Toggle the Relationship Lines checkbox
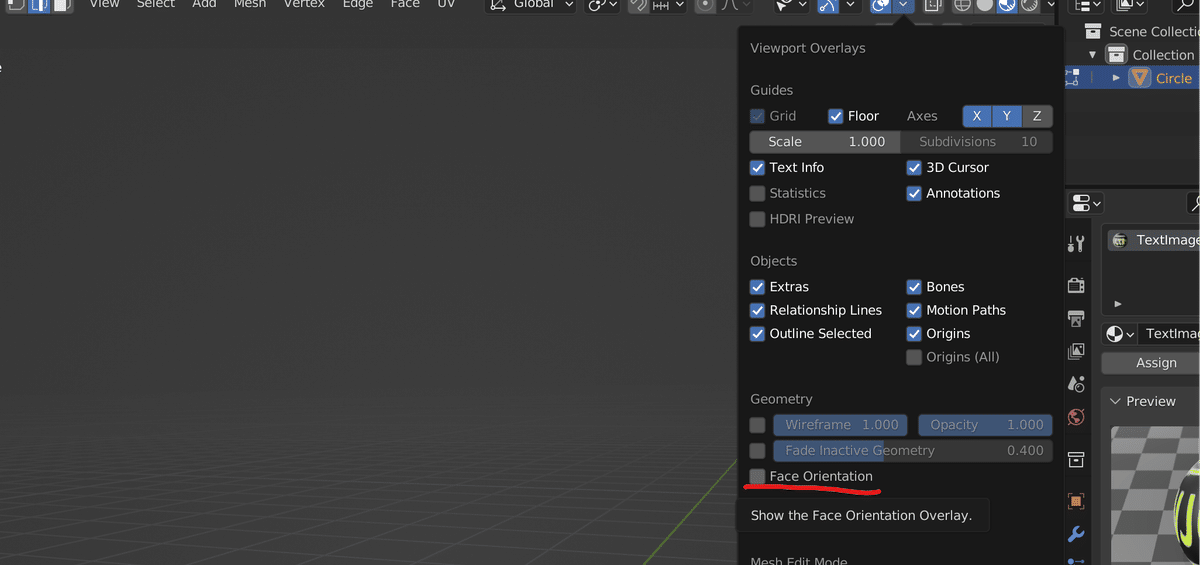Viewport: 1200px width, 565px height. click(x=758, y=310)
